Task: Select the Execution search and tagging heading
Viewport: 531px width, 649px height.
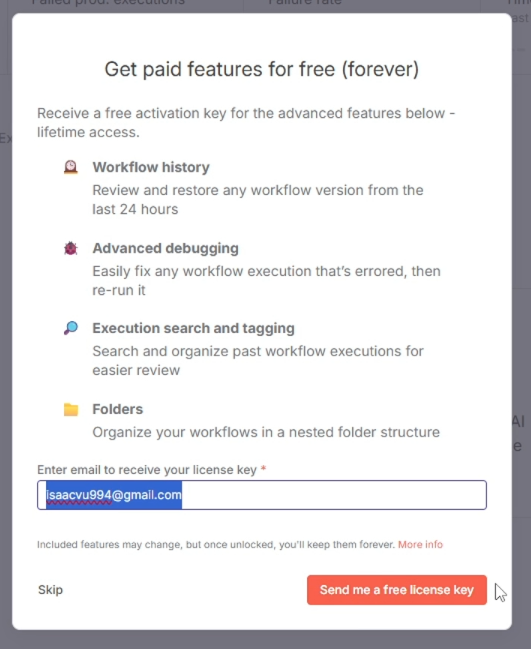Action: click(x=193, y=328)
